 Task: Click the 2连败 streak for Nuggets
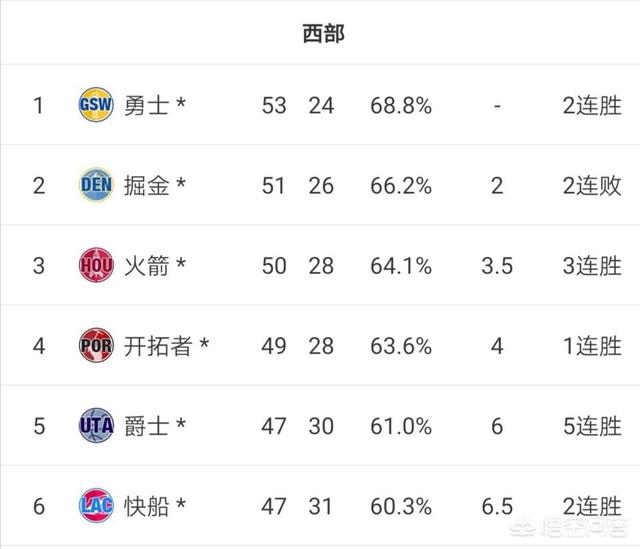tap(592, 186)
